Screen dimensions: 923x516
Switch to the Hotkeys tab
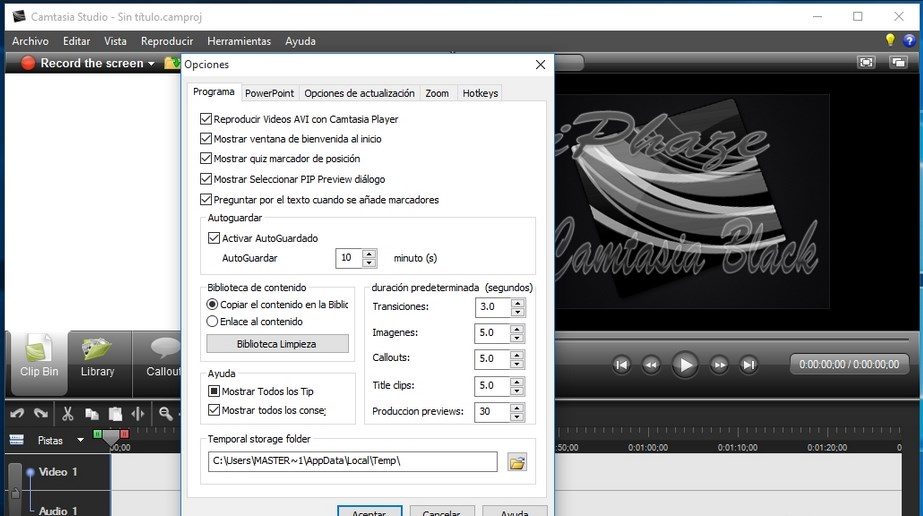[480, 93]
